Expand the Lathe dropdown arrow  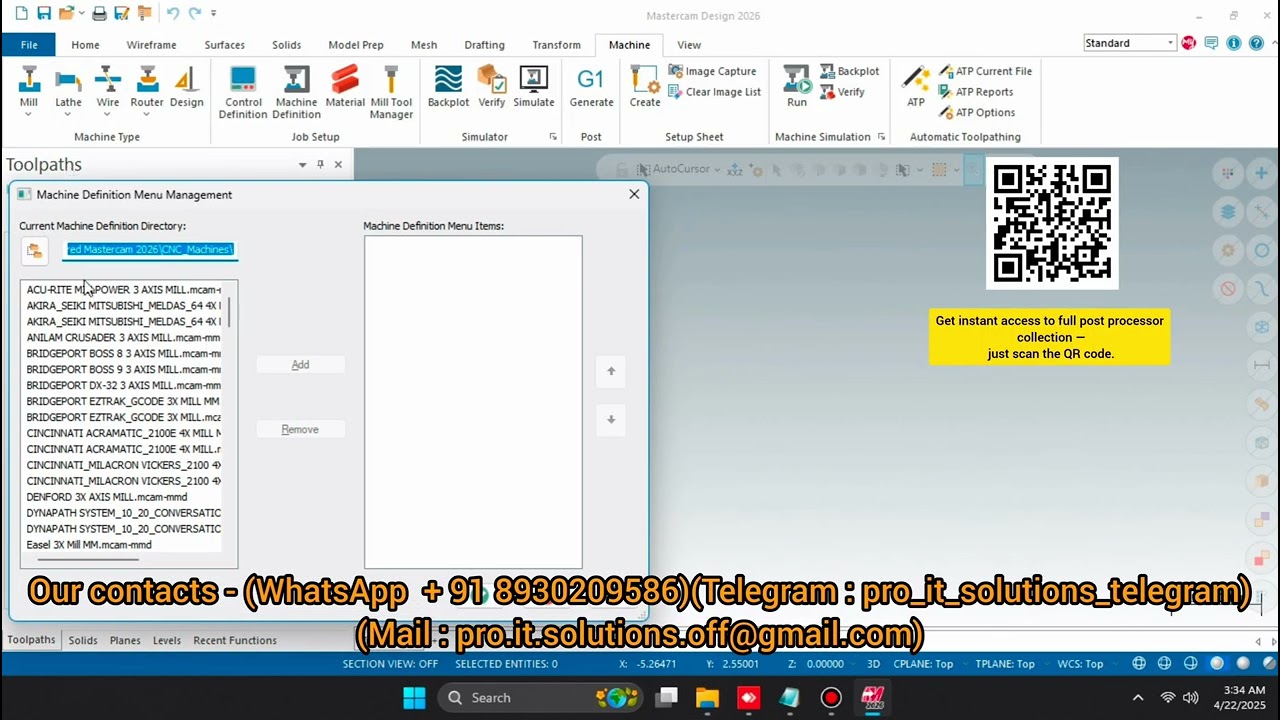pos(68,114)
